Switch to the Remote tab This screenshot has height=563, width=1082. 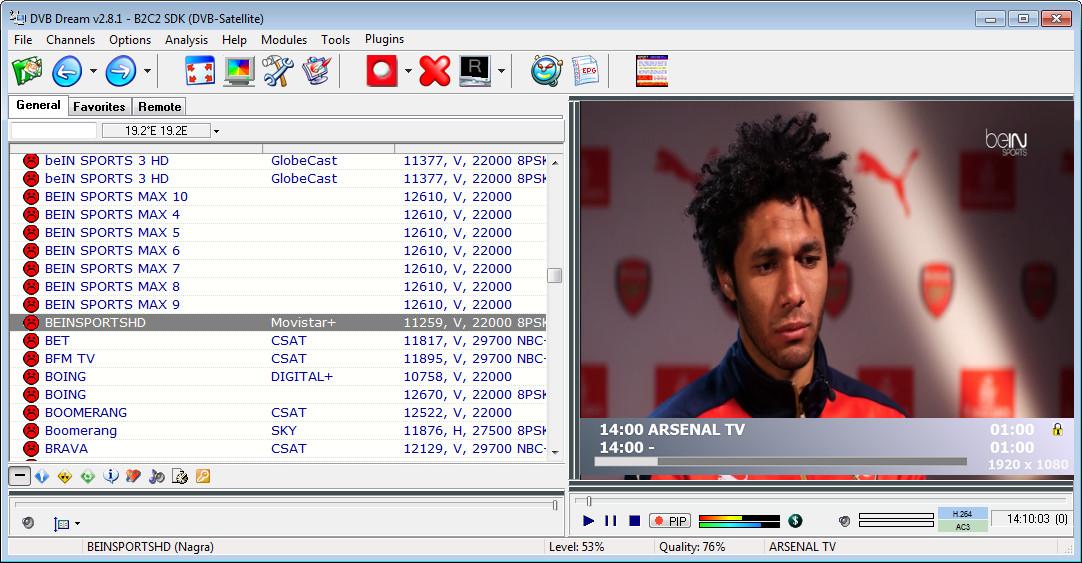pyautogui.click(x=159, y=107)
